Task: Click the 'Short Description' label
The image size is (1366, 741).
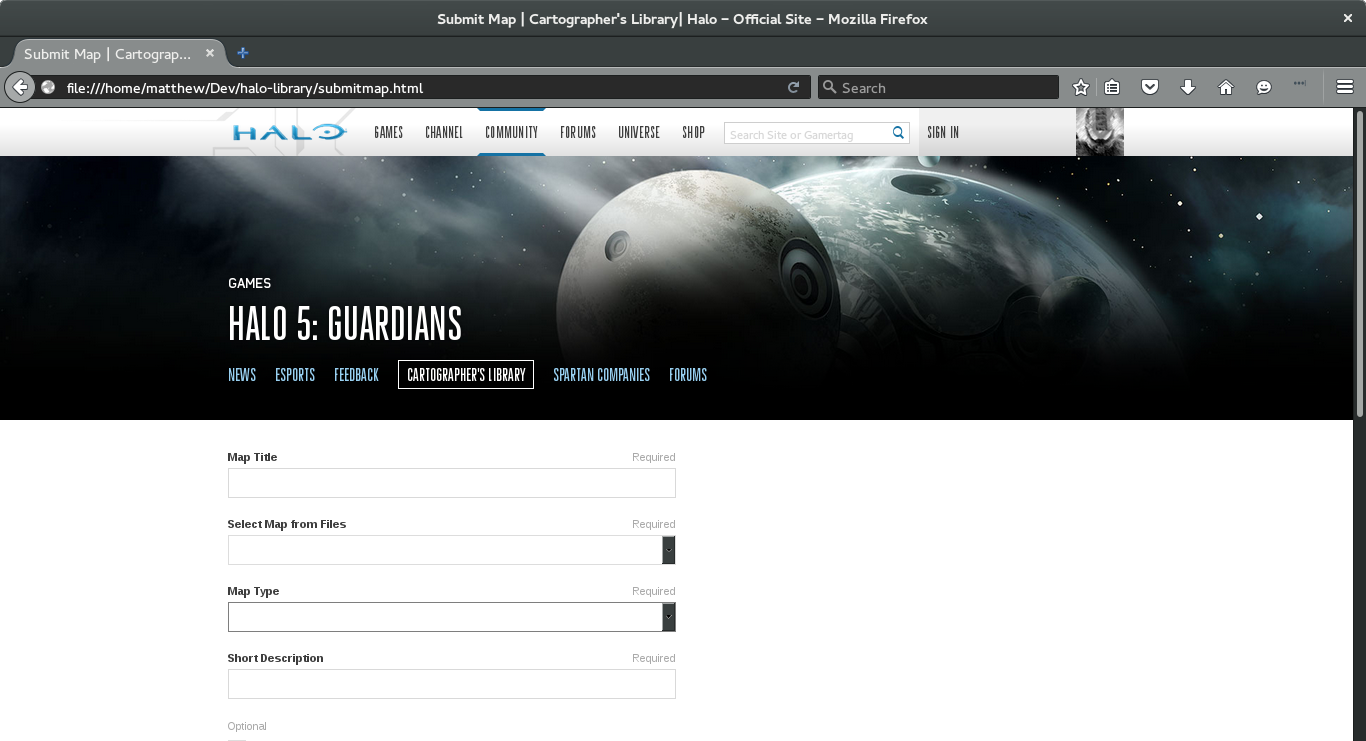Action: point(275,658)
